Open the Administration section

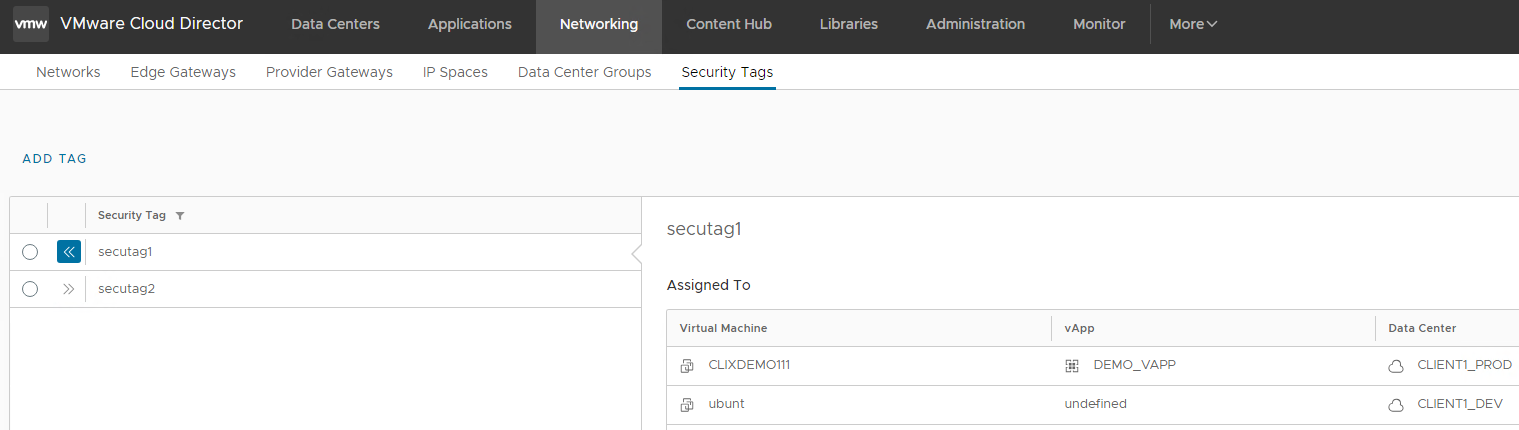975,24
